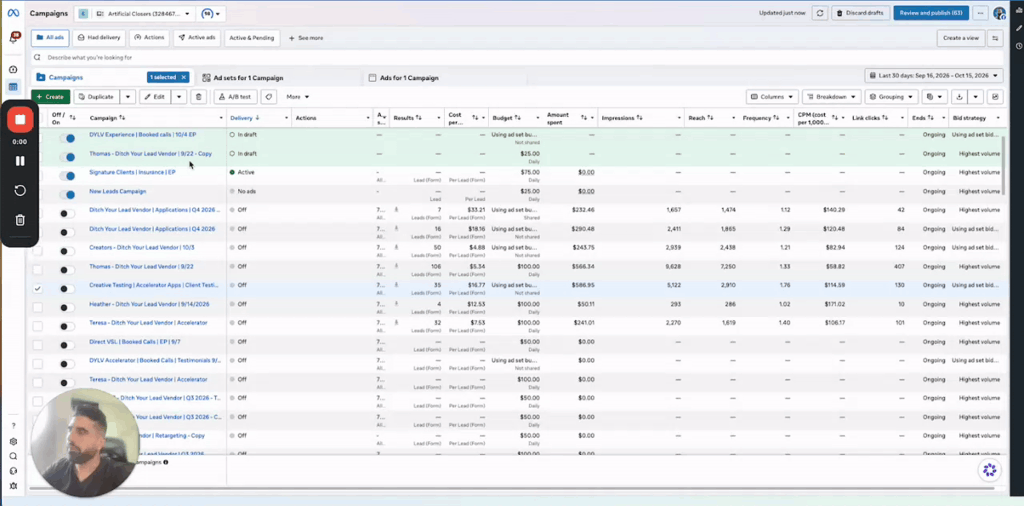The width and height of the screenshot is (1024, 506).
Task: Check the Heather Ditch Your Lead Vendor checkbox
Action: (x=38, y=308)
